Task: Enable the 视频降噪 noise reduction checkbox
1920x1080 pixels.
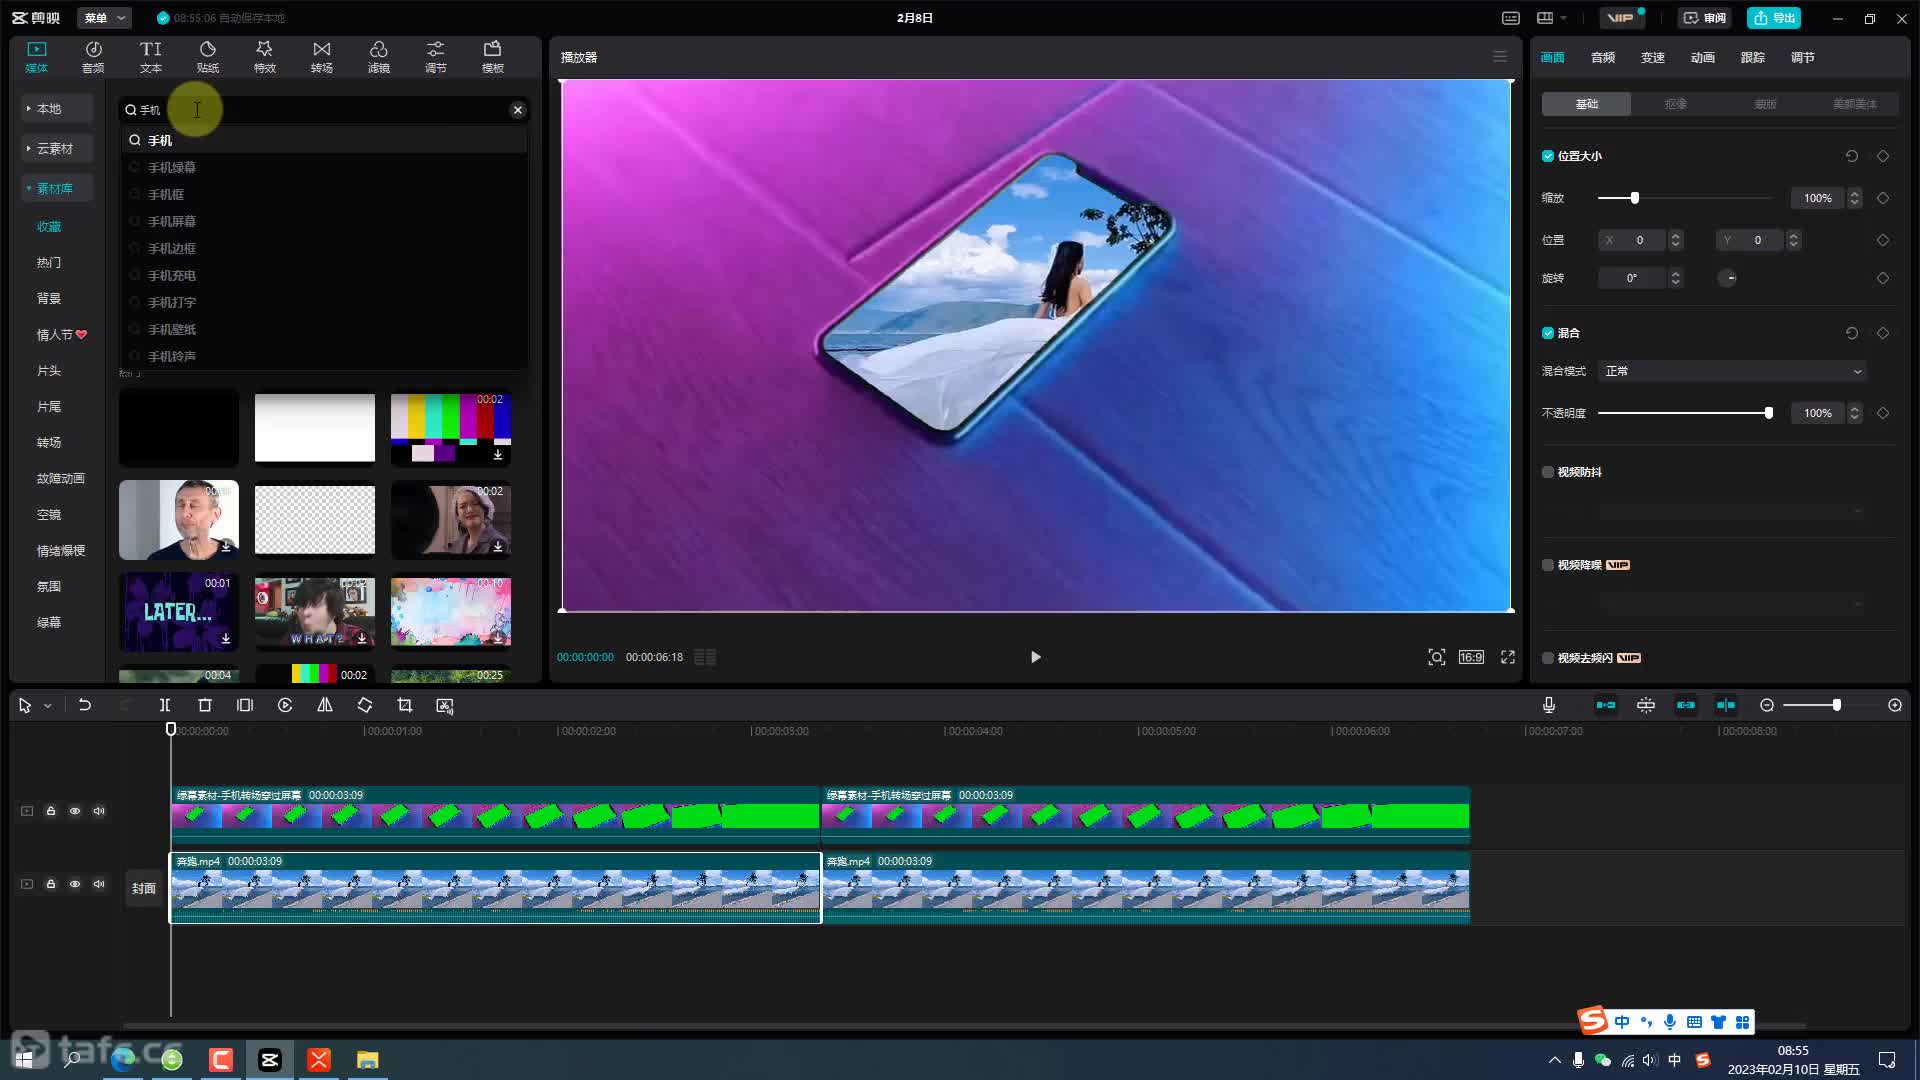Action: pyautogui.click(x=1548, y=565)
